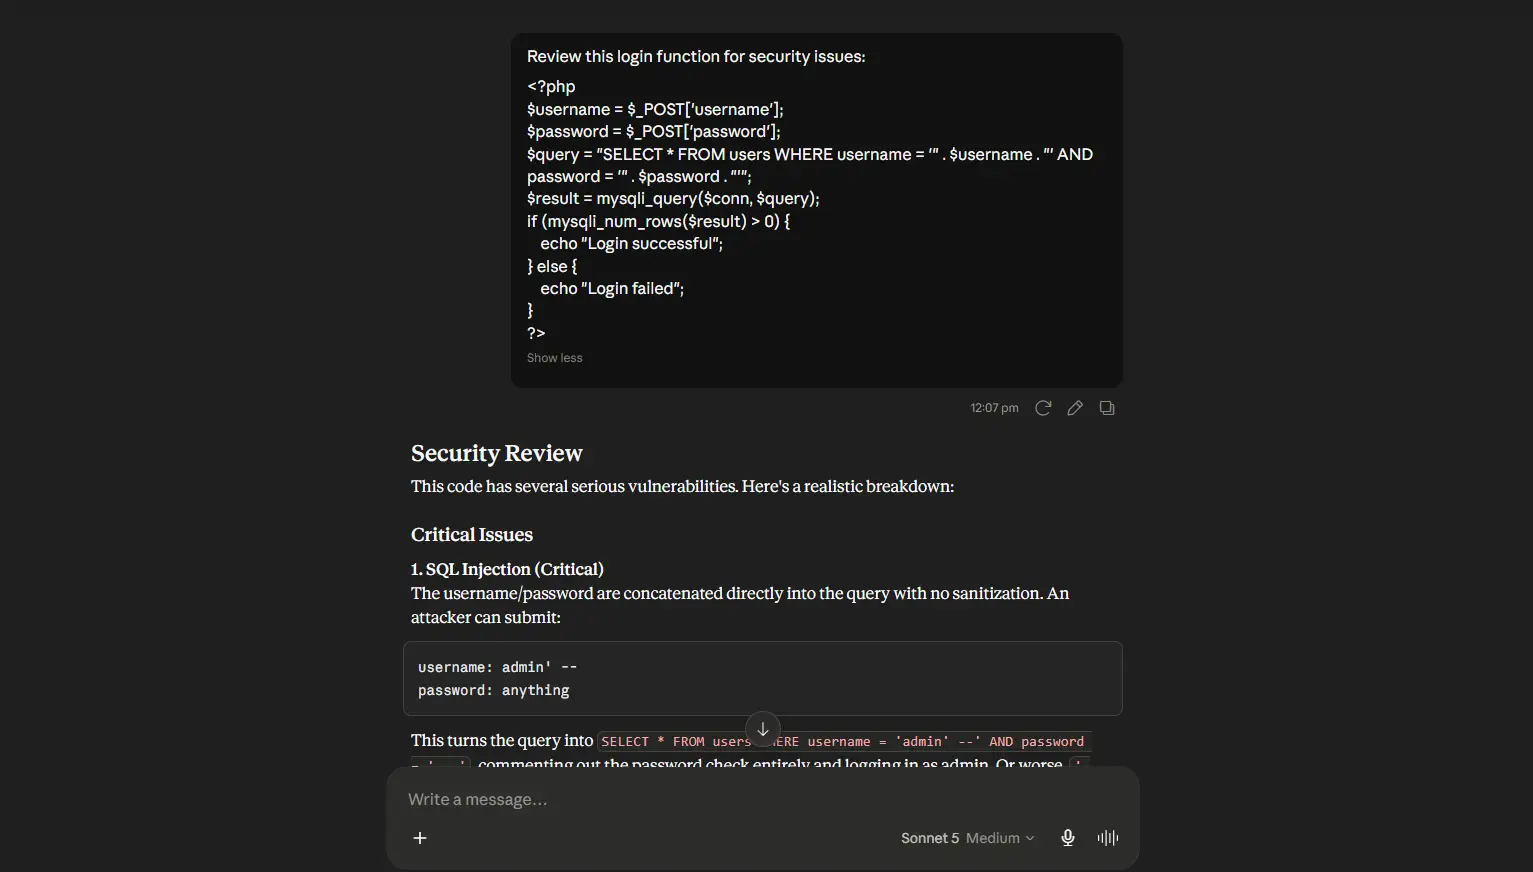Viewport: 1533px width, 872px height.
Task: Copy the user message with copy icon
Action: tap(1107, 408)
